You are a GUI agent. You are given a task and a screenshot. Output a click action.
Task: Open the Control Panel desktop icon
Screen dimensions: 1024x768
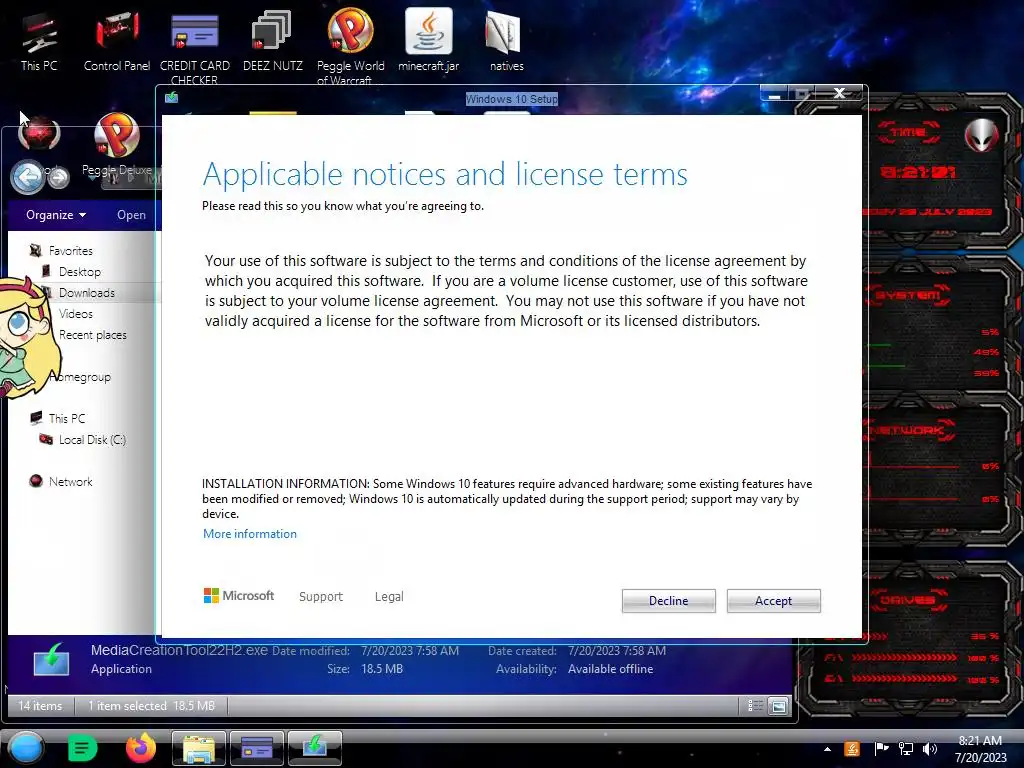pyautogui.click(x=117, y=40)
